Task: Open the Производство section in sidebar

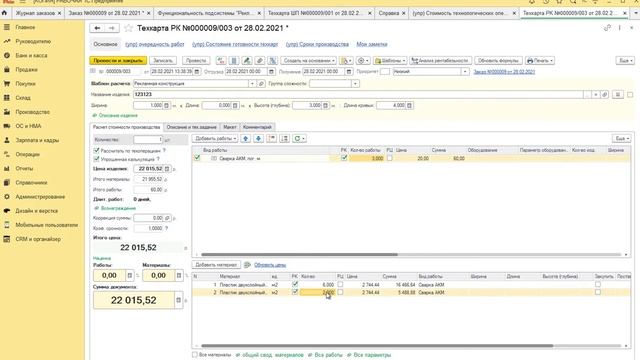Action: coord(33,112)
